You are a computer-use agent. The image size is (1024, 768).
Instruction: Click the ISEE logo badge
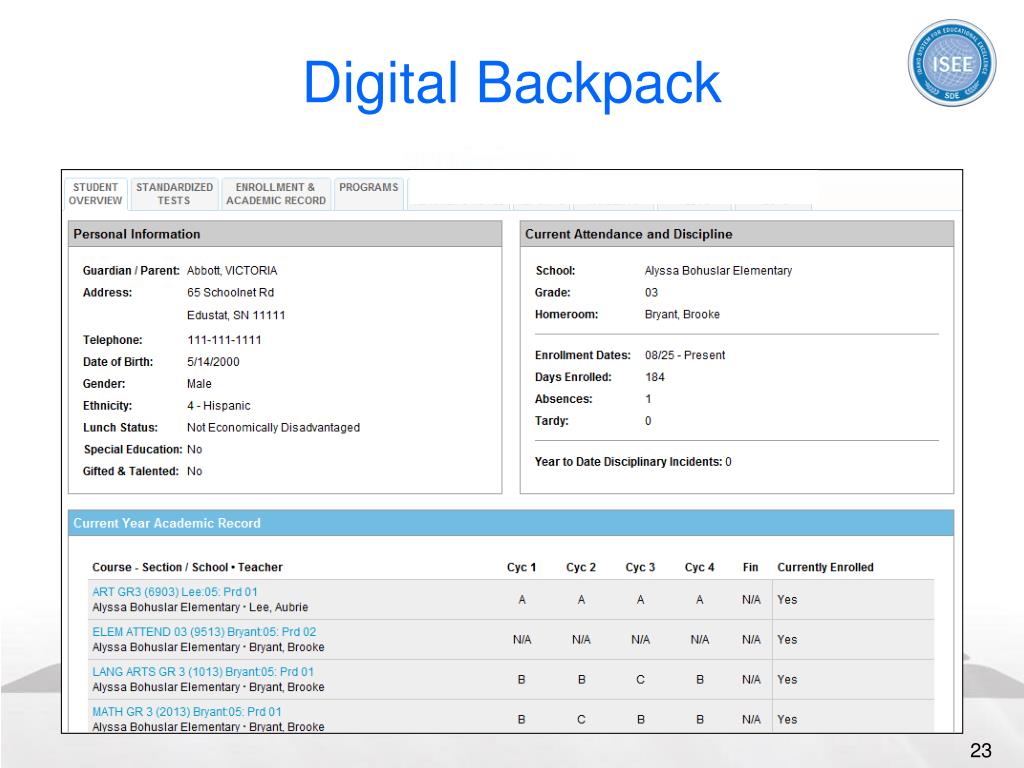coord(951,63)
